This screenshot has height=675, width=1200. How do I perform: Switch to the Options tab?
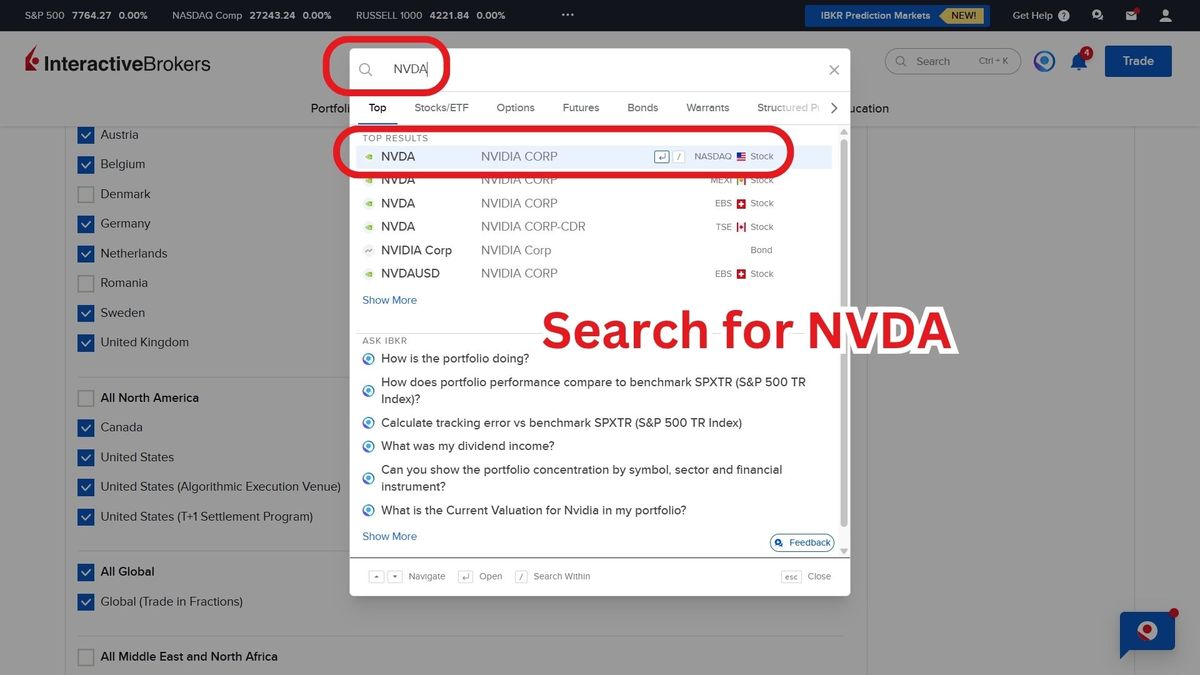pos(515,108)
